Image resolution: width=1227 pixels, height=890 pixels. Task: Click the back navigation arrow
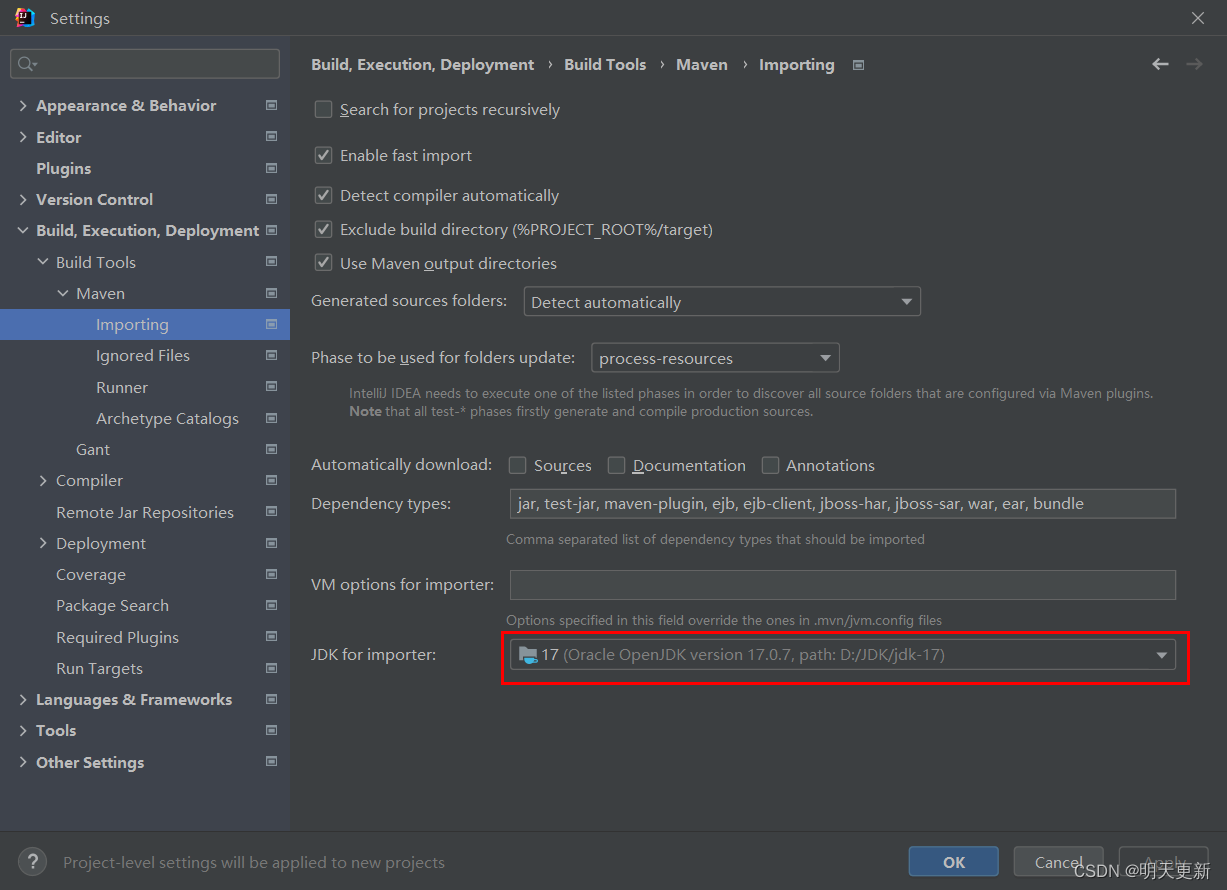1160,64
